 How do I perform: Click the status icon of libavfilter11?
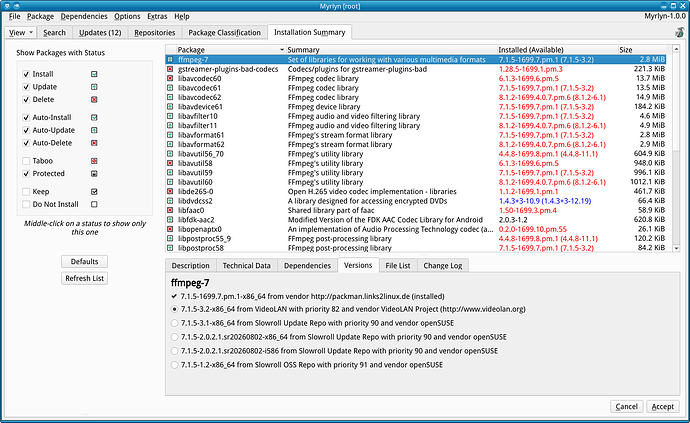[x=170, y=125]
